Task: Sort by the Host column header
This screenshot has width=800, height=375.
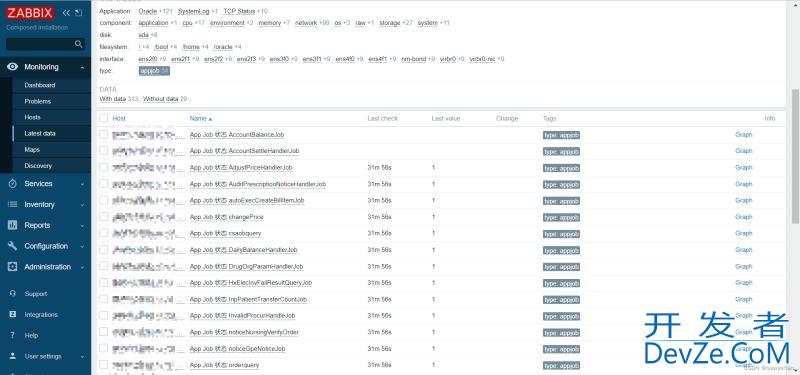Action: point(119,118)
